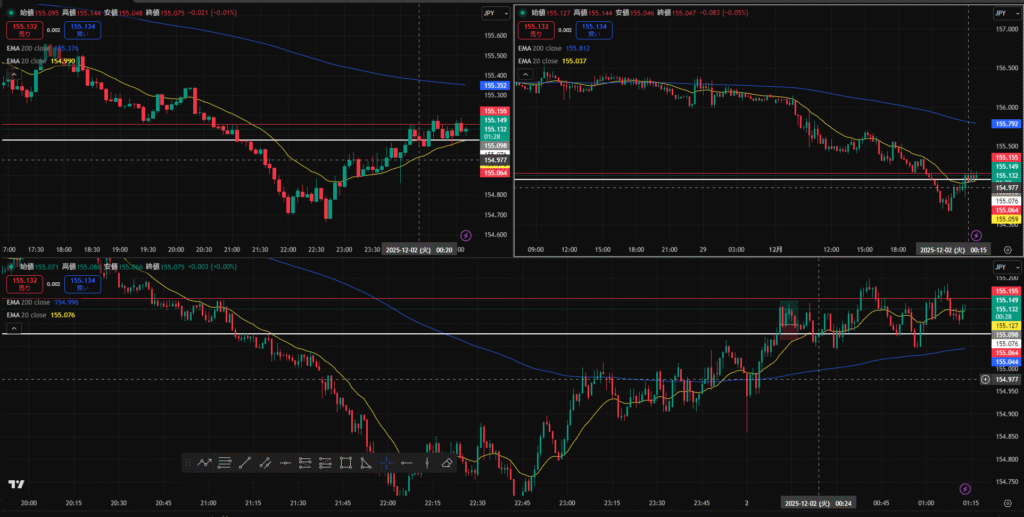Open the JPY currency dropdown in bottom chart

[999, 268]
